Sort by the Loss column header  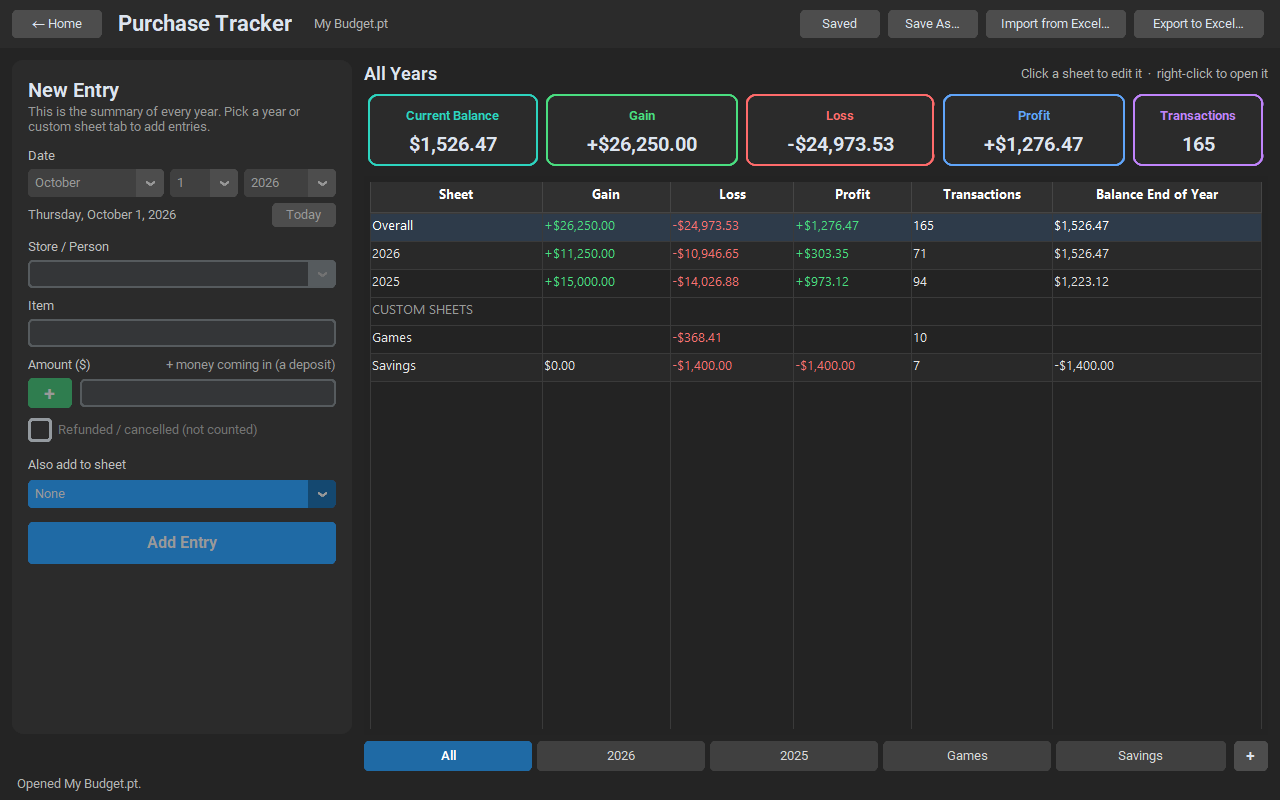(732, 195)
